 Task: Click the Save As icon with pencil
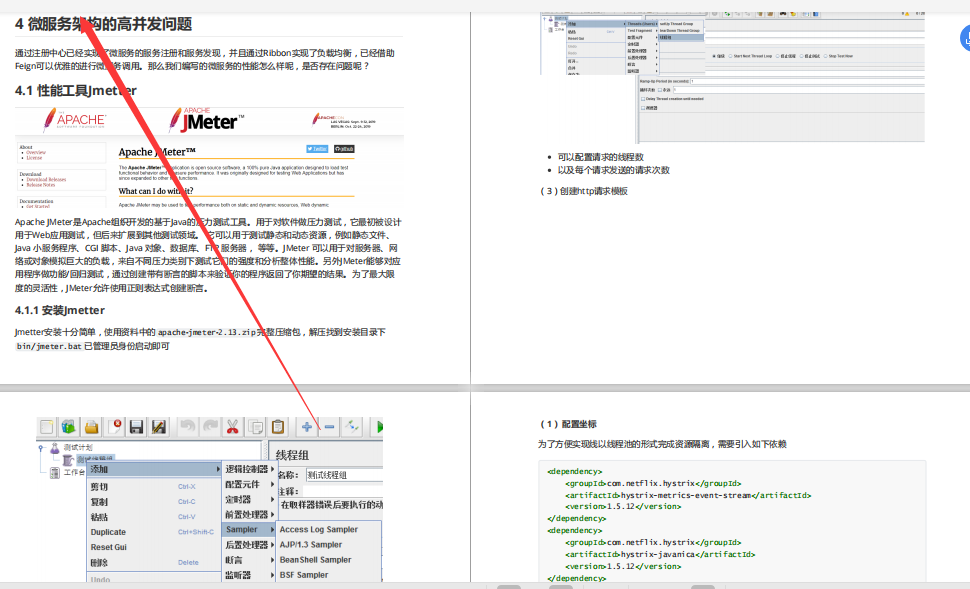(x=159, y=426)
